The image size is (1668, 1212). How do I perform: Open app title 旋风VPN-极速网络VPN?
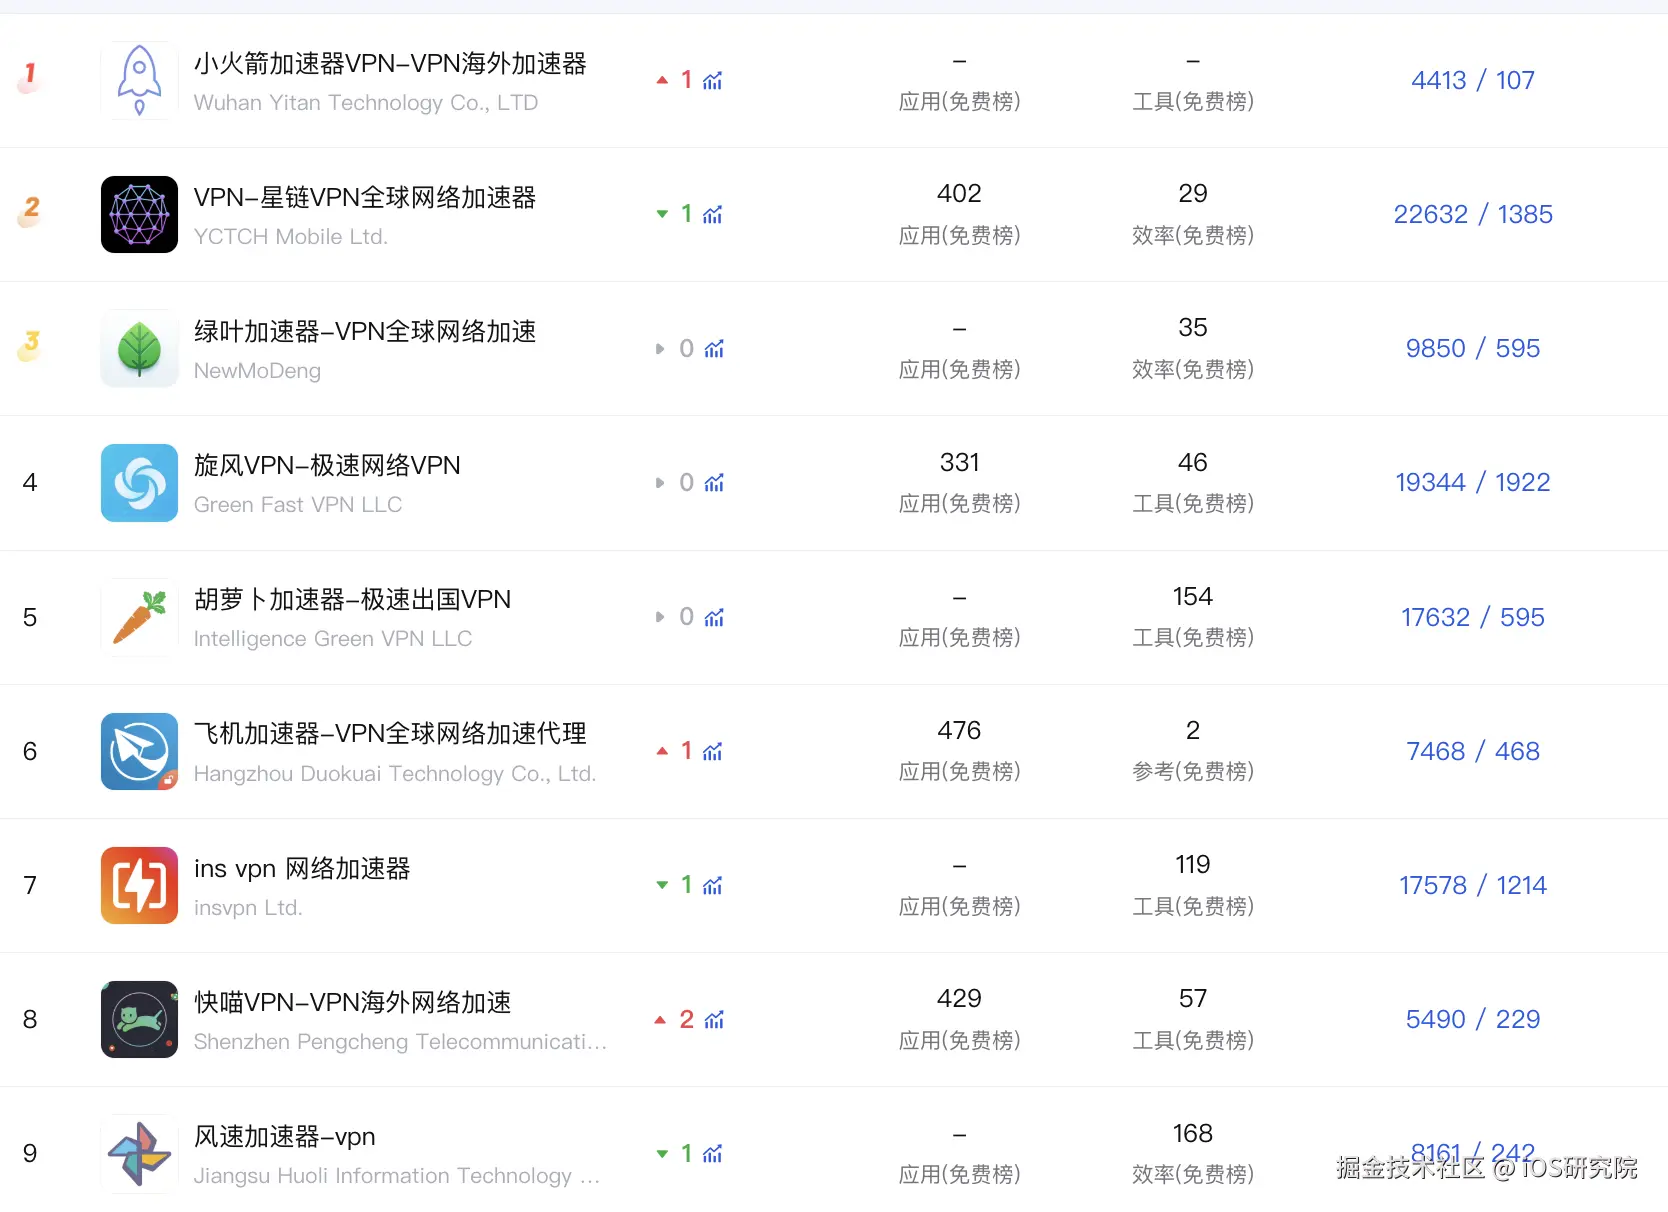(327, 465)
